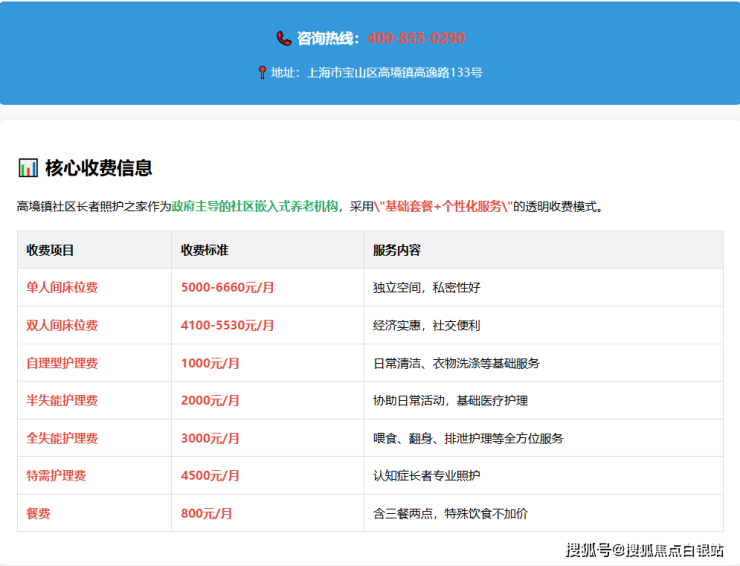Click the 5000-6660元/月 price cell

227,288
